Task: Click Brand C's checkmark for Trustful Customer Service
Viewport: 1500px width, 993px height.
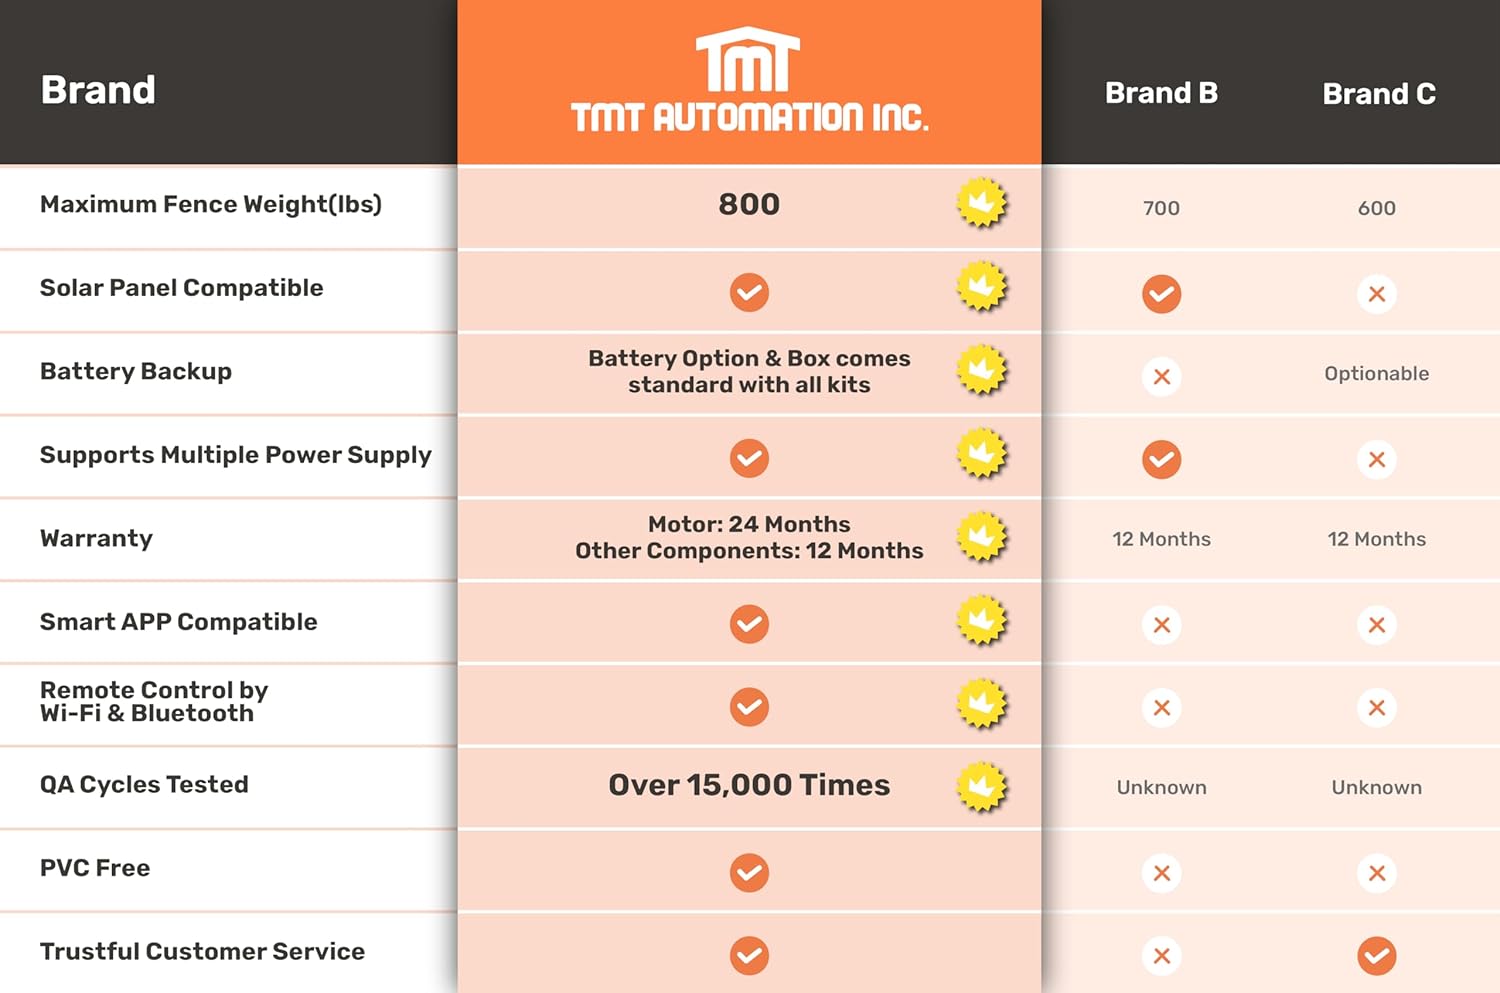Action: coord(1376,956)
